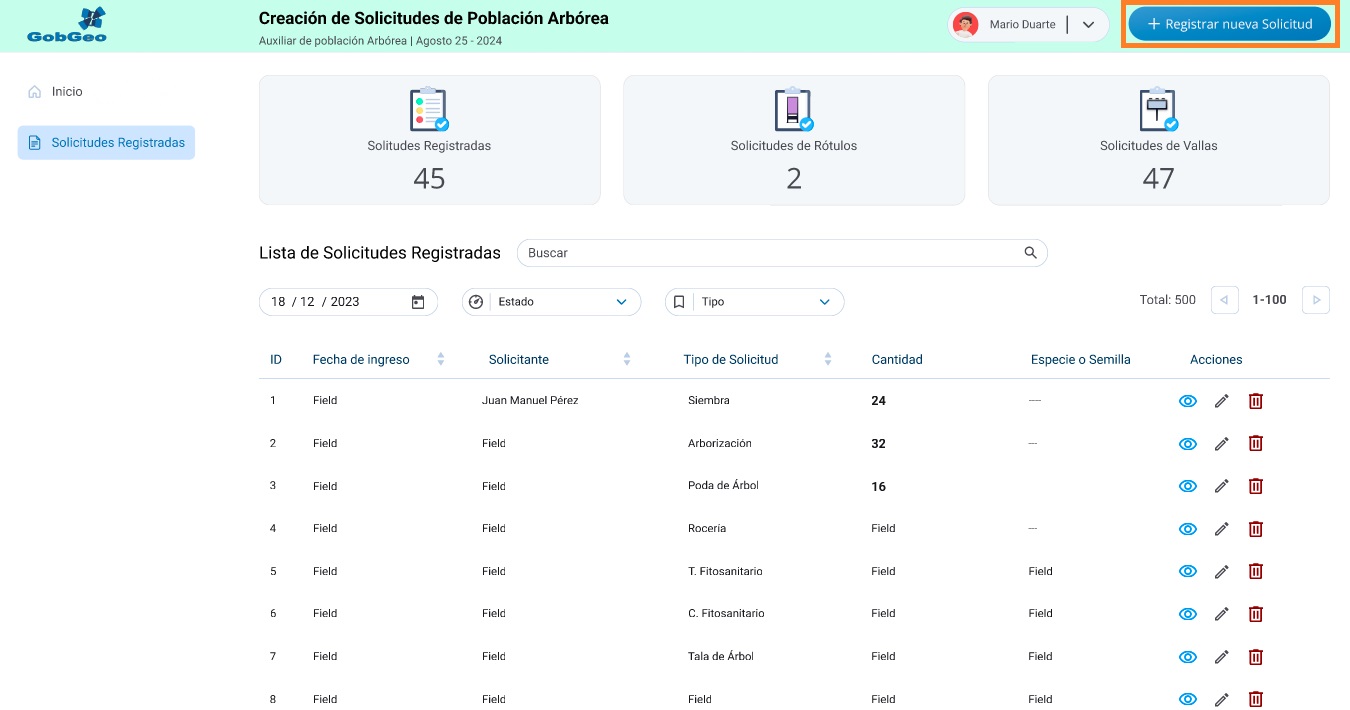1350x710 pixels.
Task: Go to next page of results
Action: (x=1316, y=300)
